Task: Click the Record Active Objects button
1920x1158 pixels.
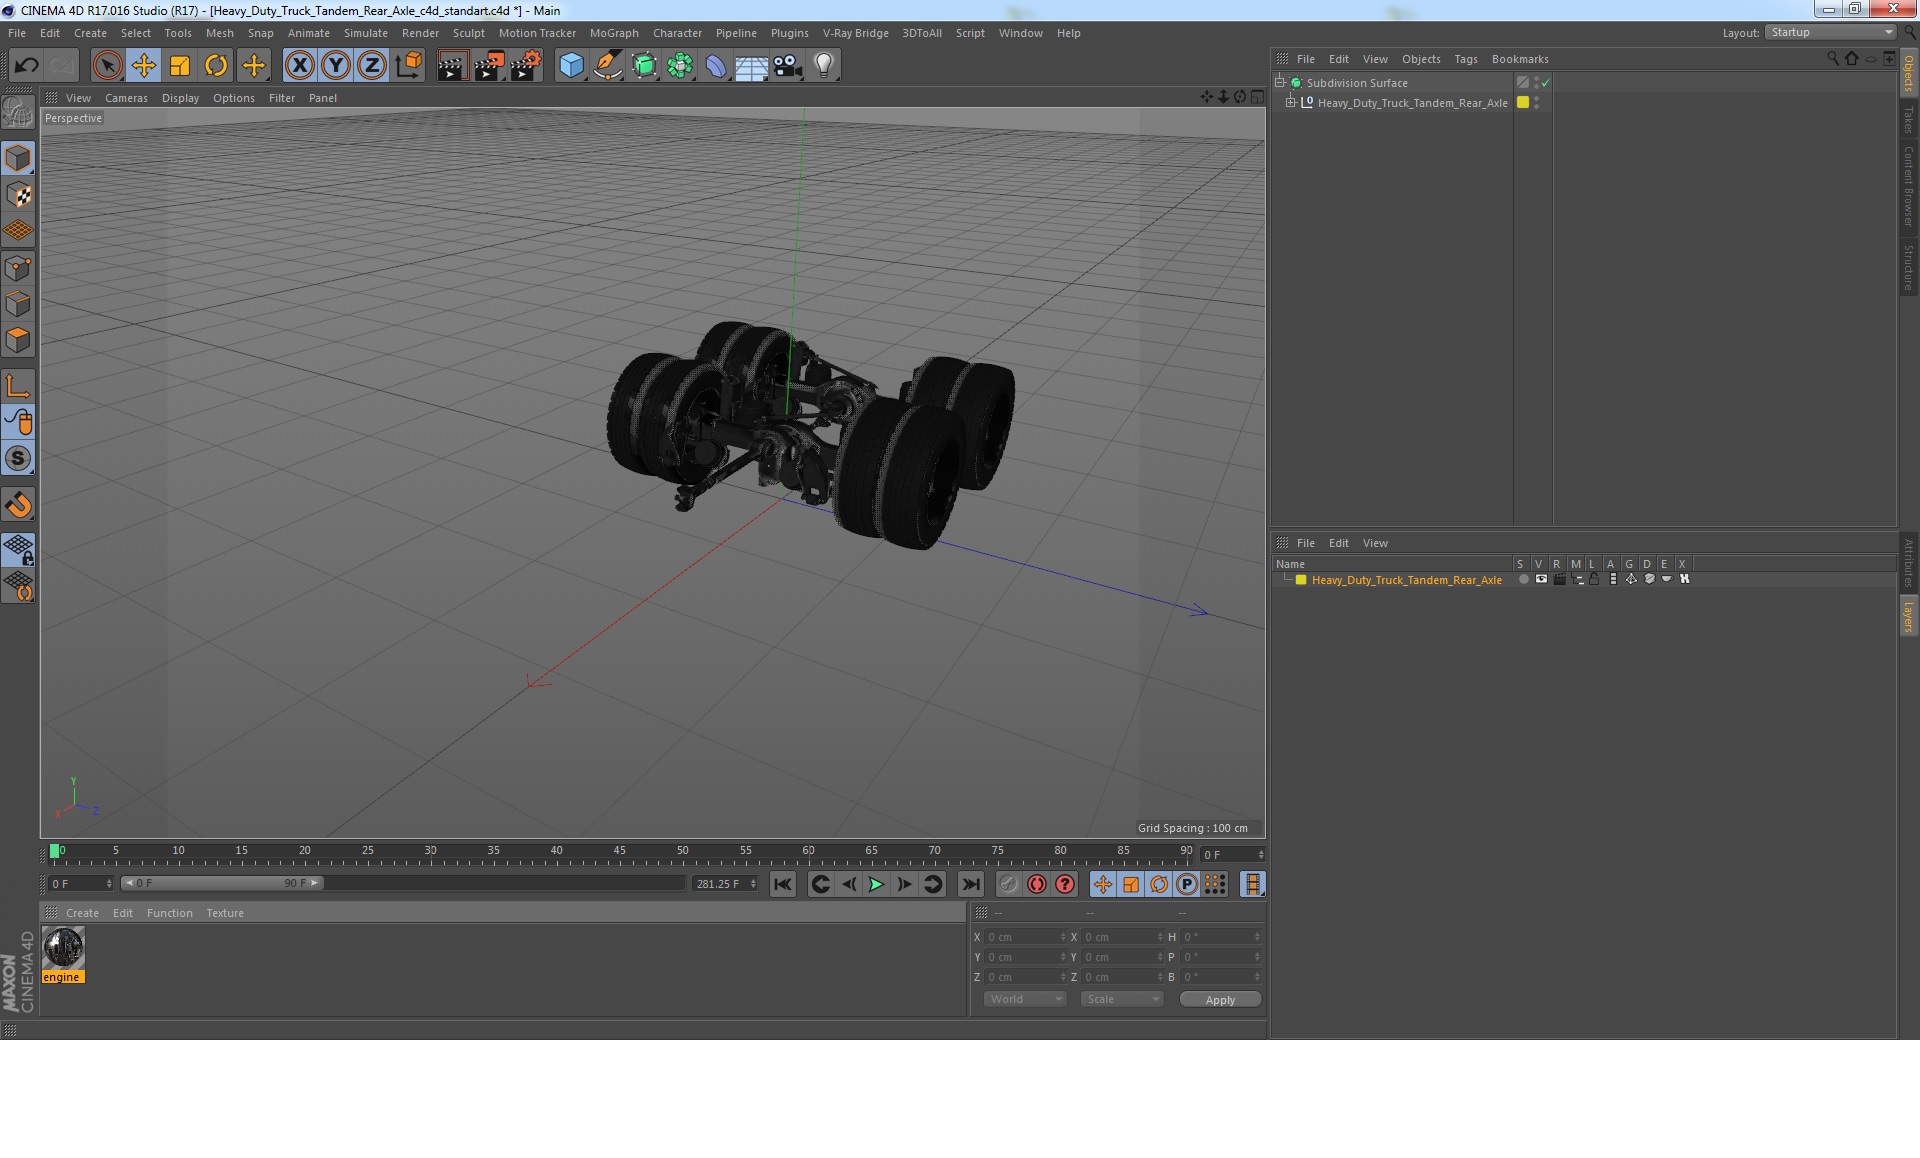Action: click(x=1009, y=884)
